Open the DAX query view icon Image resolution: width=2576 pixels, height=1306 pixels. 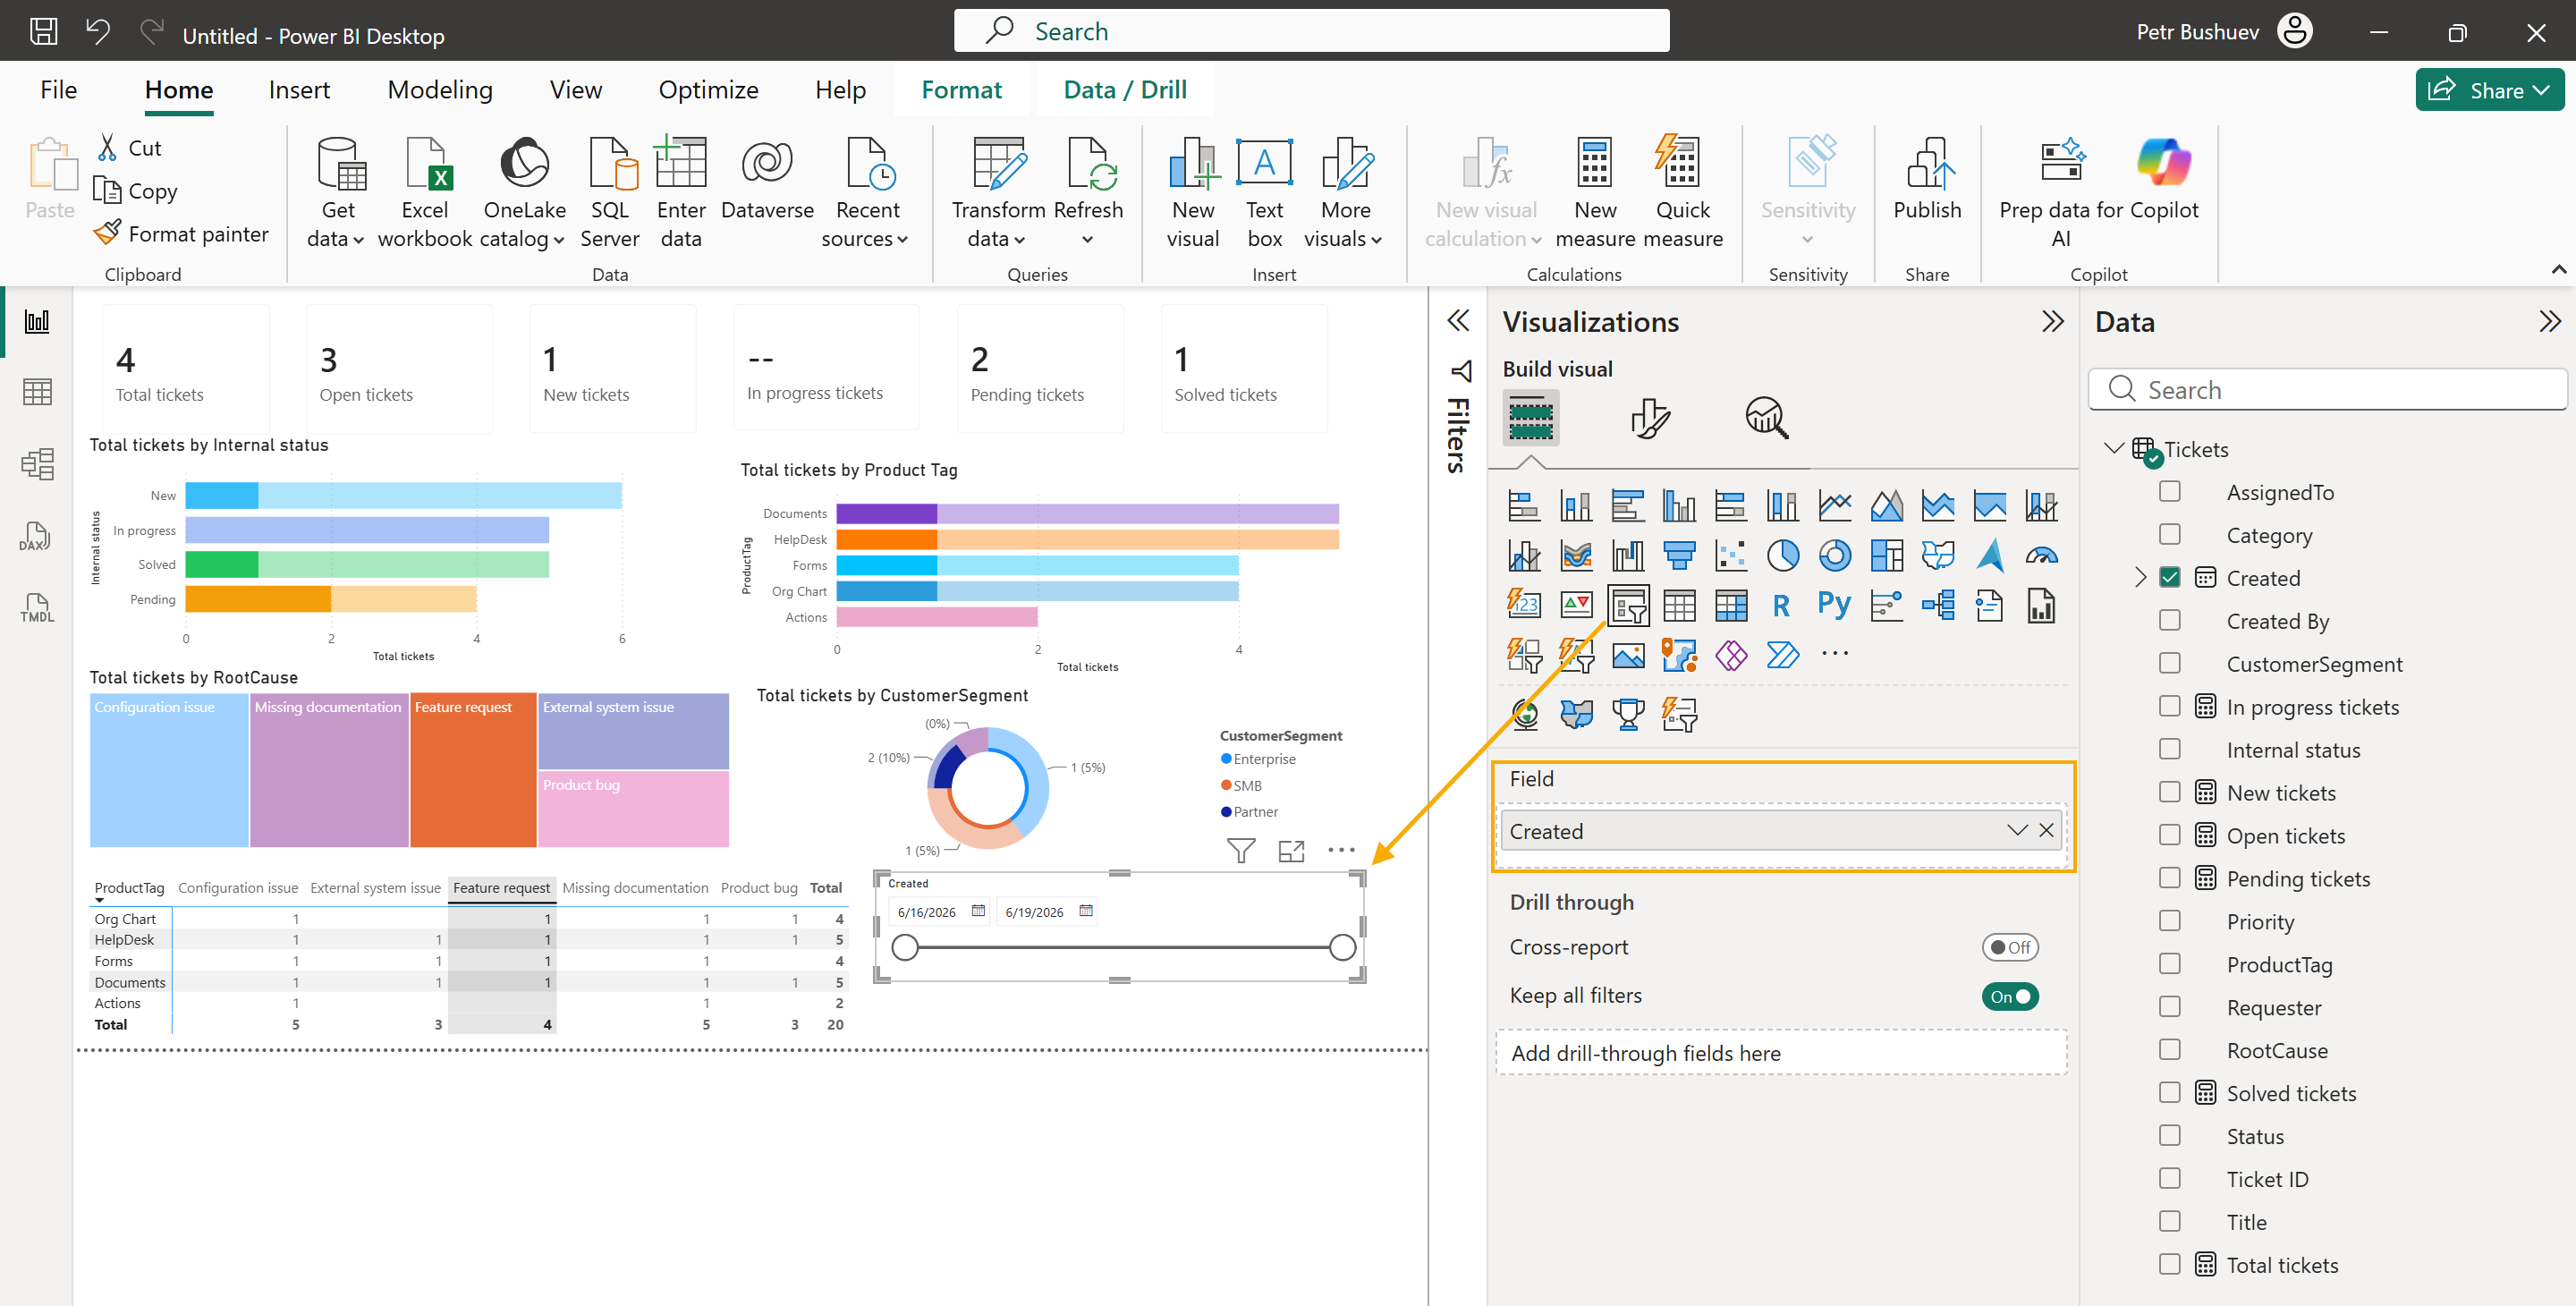(x=37, y=536)
